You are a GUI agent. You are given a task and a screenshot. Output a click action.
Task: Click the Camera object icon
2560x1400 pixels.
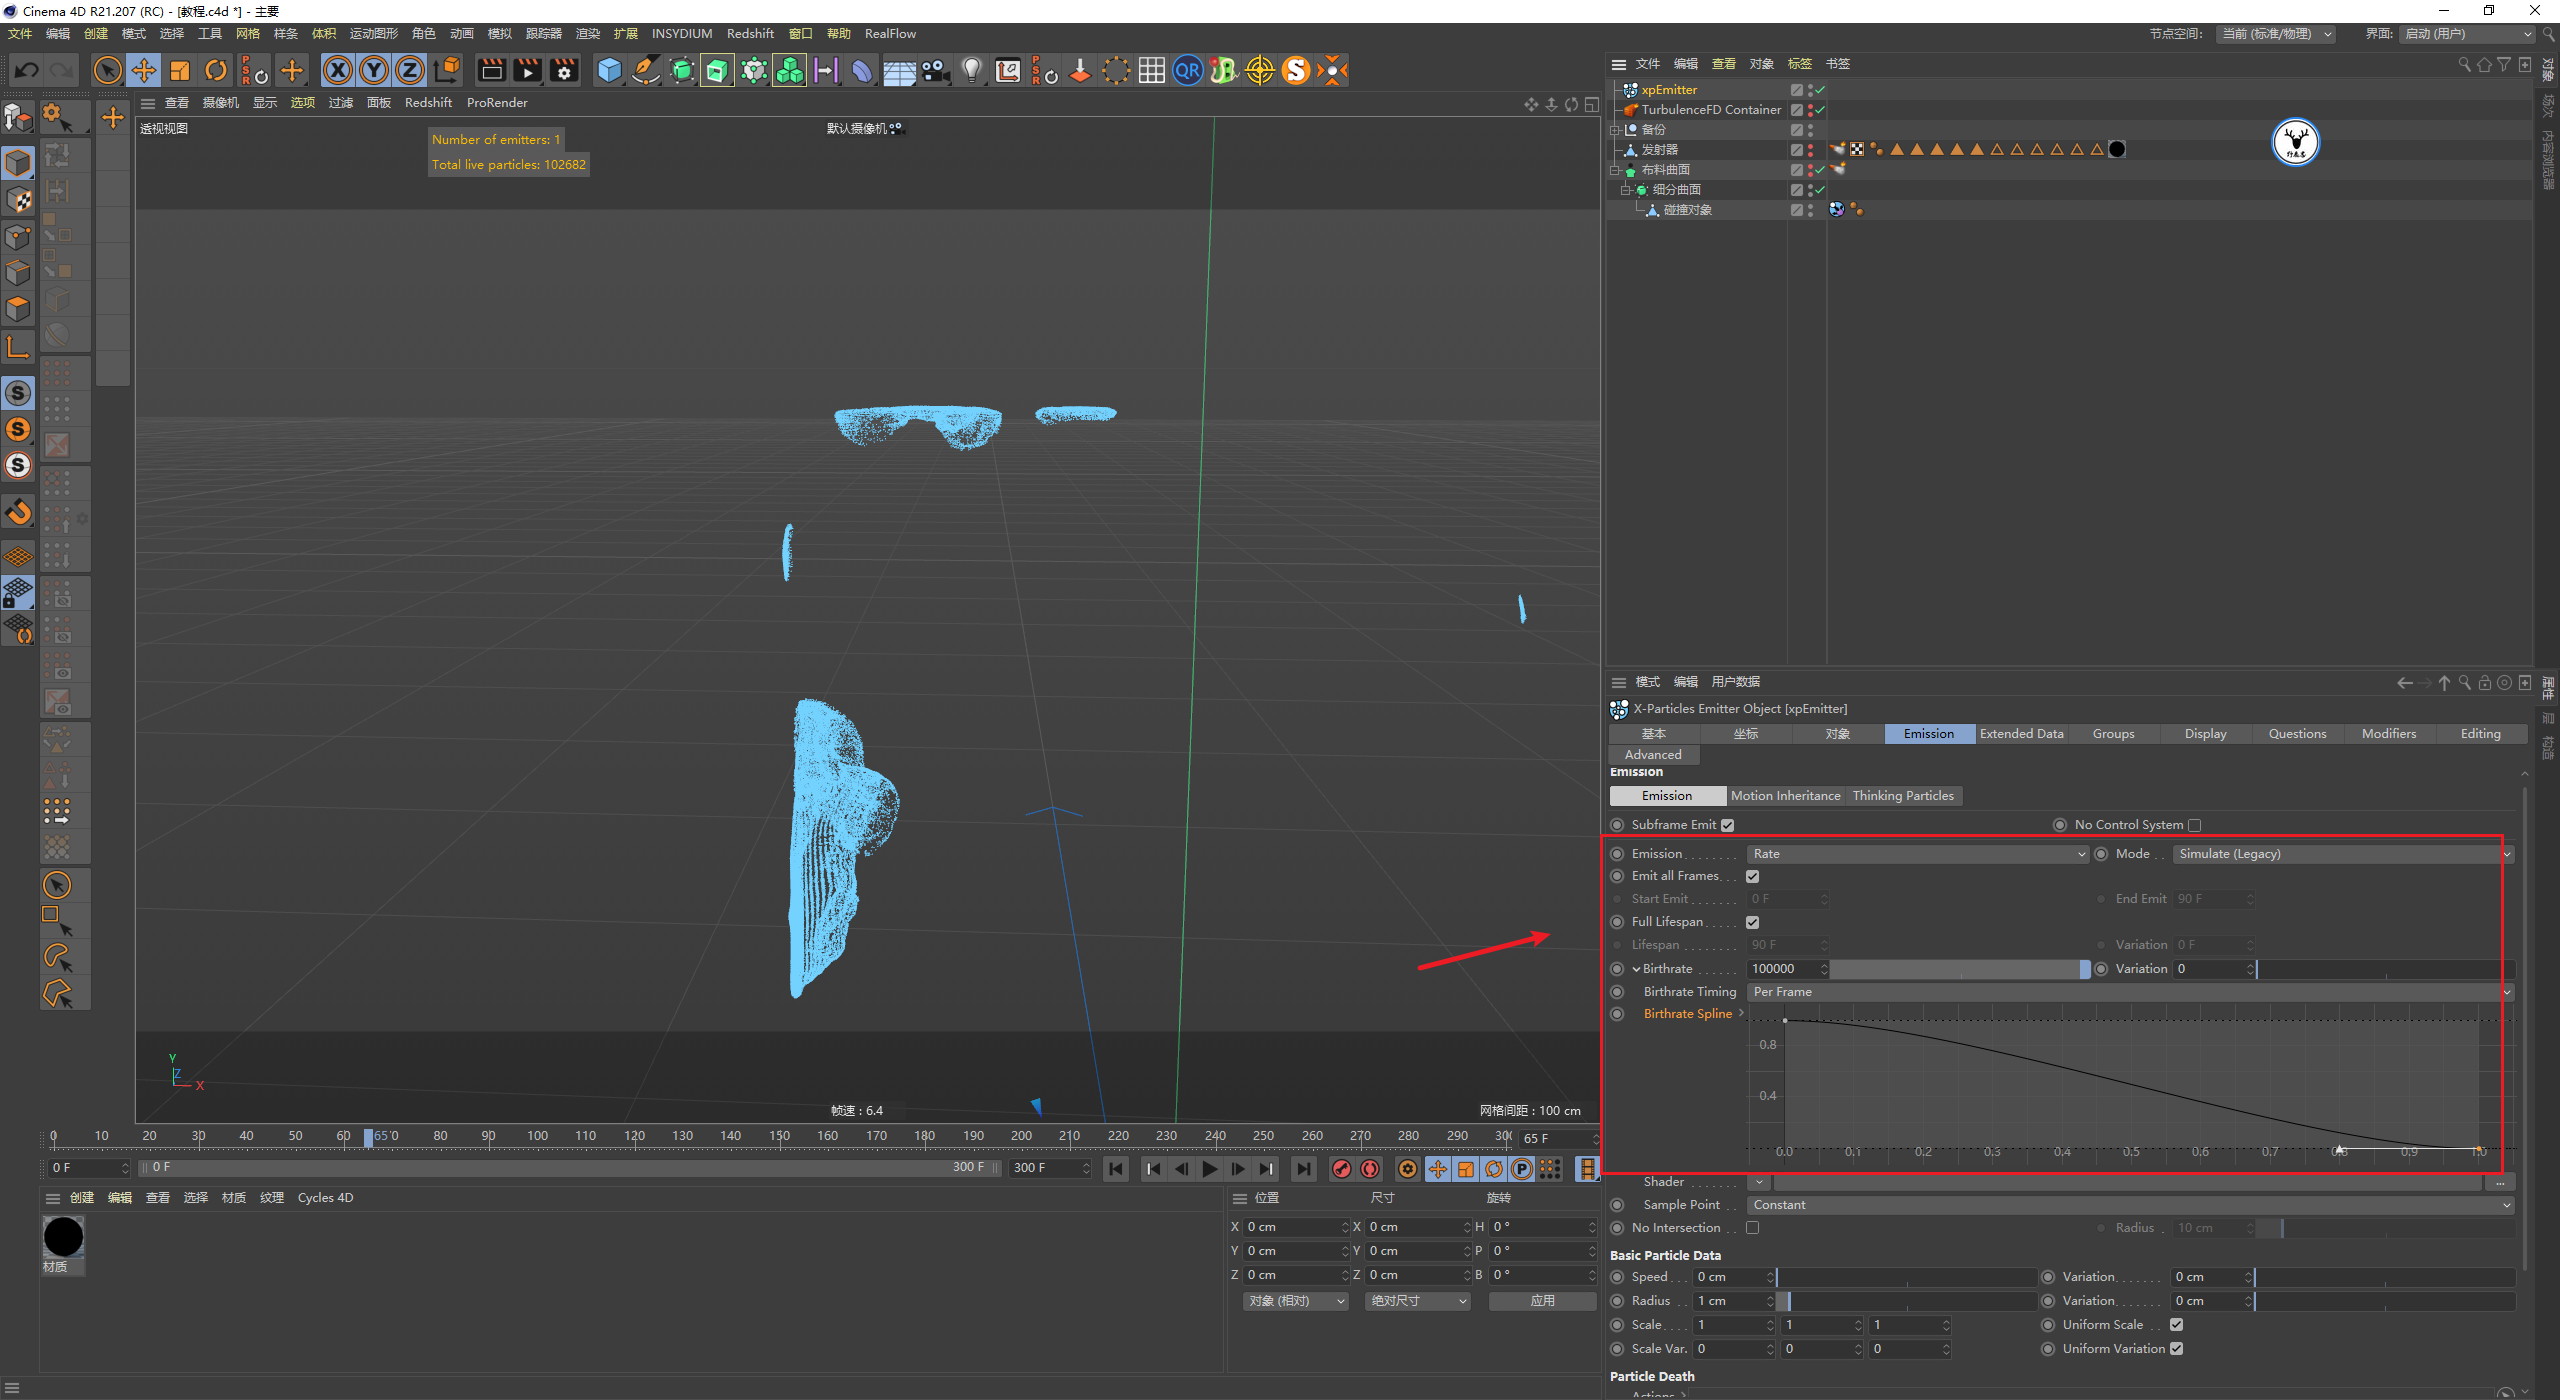(935, 70)
